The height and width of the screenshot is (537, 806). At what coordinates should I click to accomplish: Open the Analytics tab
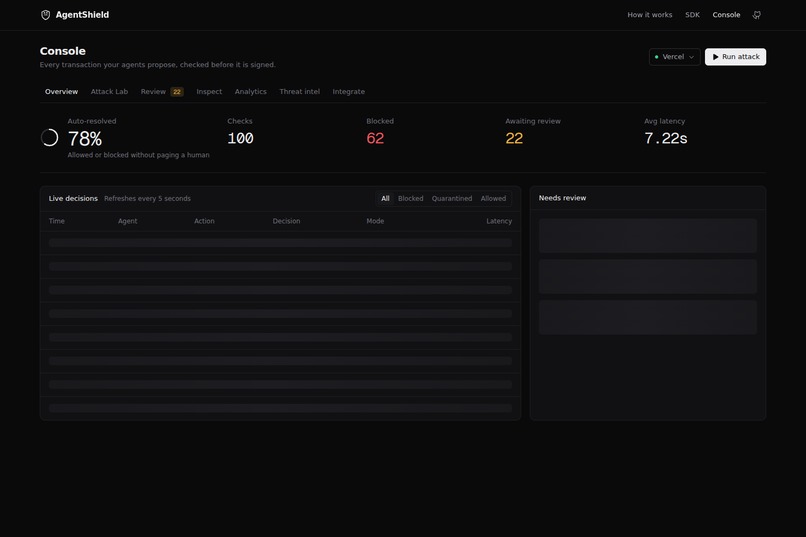point(250,91)
